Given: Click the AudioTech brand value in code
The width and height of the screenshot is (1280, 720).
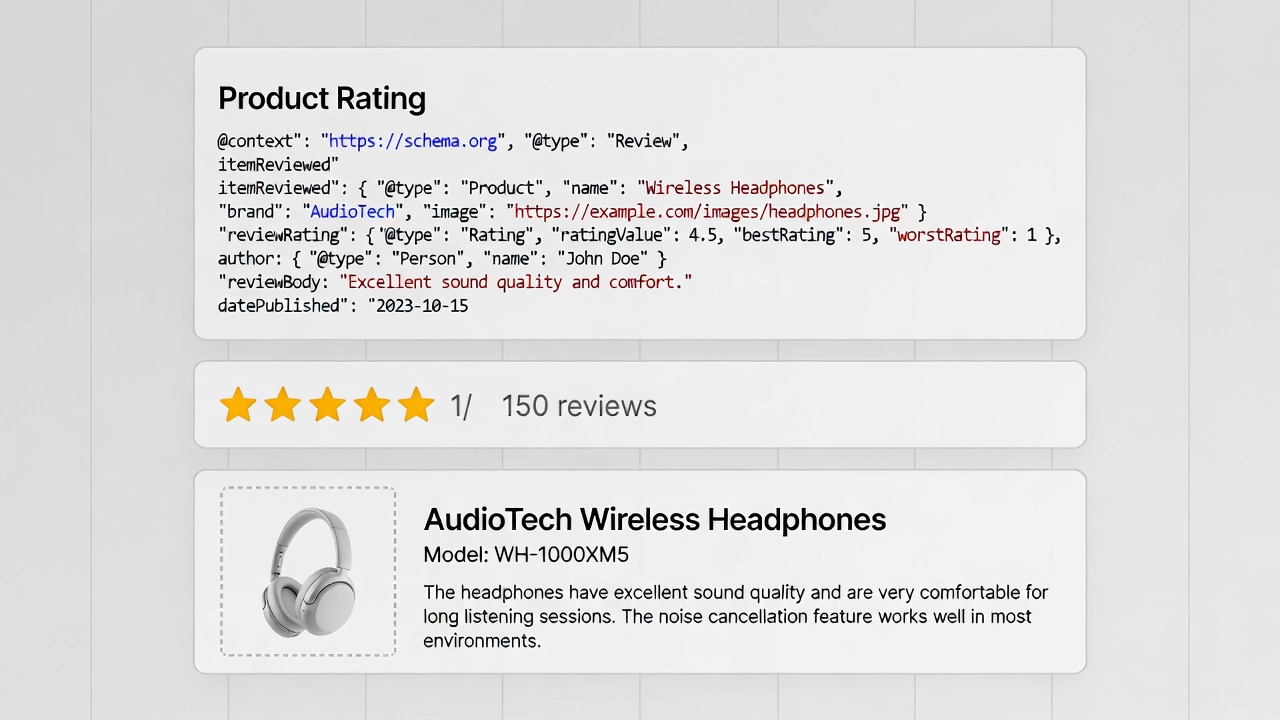Looking at the screenshot, I should click(x=352, y=212).
